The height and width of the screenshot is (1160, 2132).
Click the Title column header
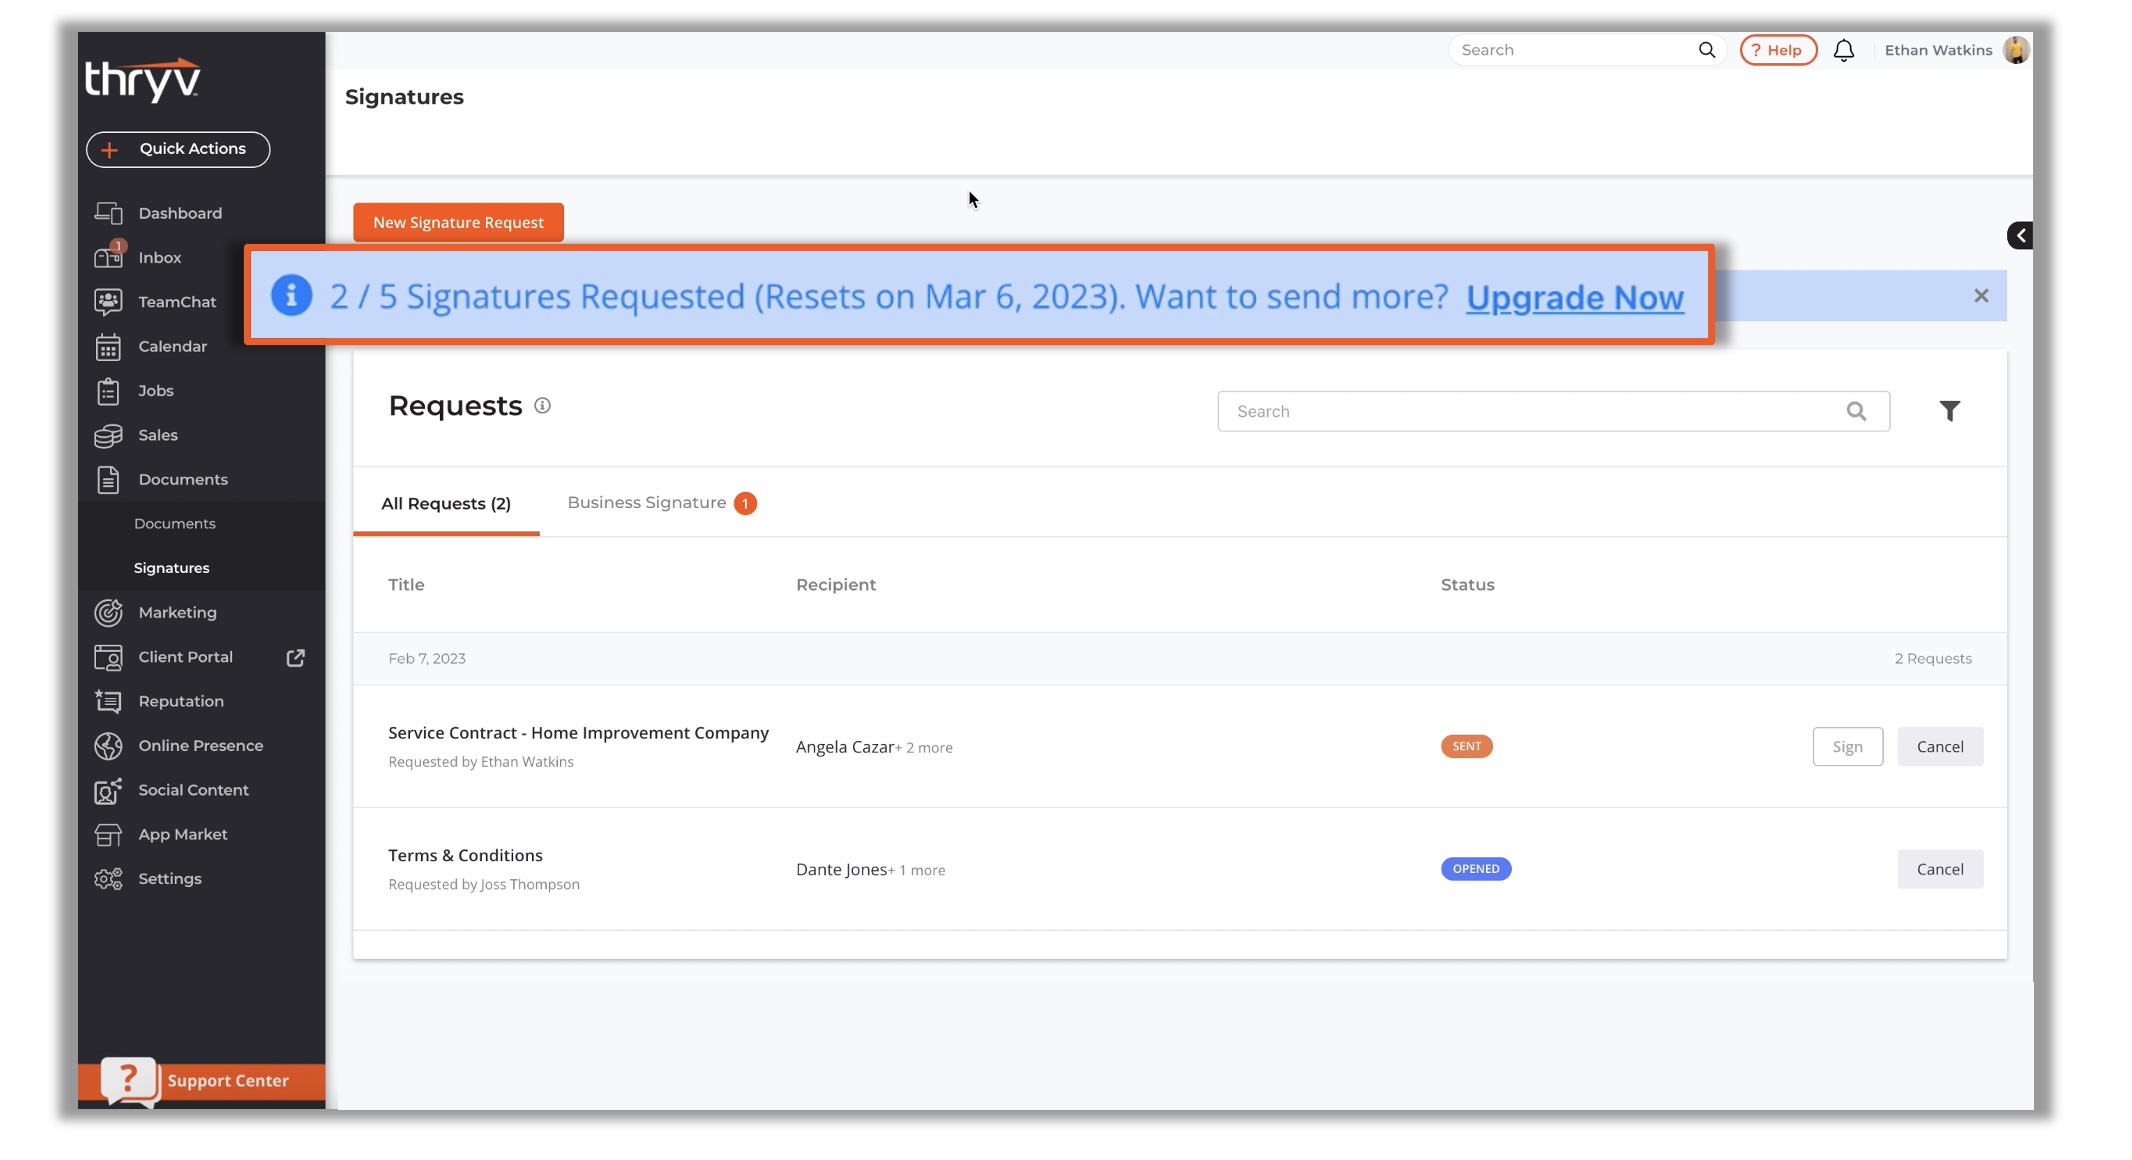pyautogui.click(x=406, y=585)
